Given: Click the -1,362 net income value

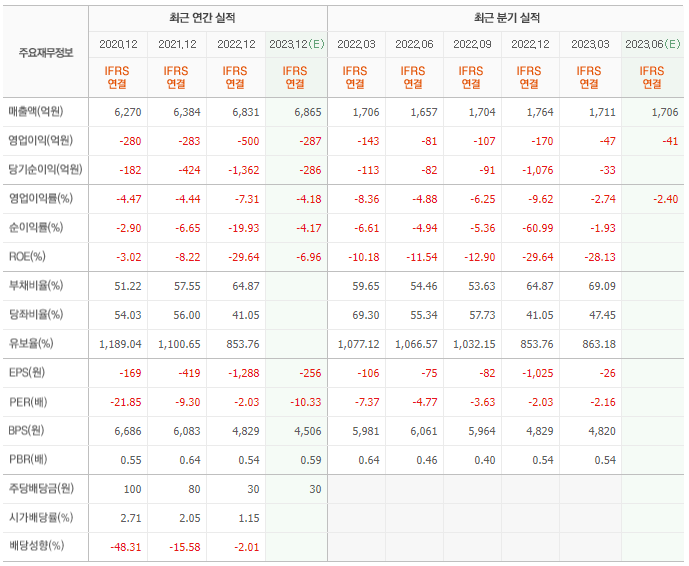Looking at the screenshot, I should point(243,171).
